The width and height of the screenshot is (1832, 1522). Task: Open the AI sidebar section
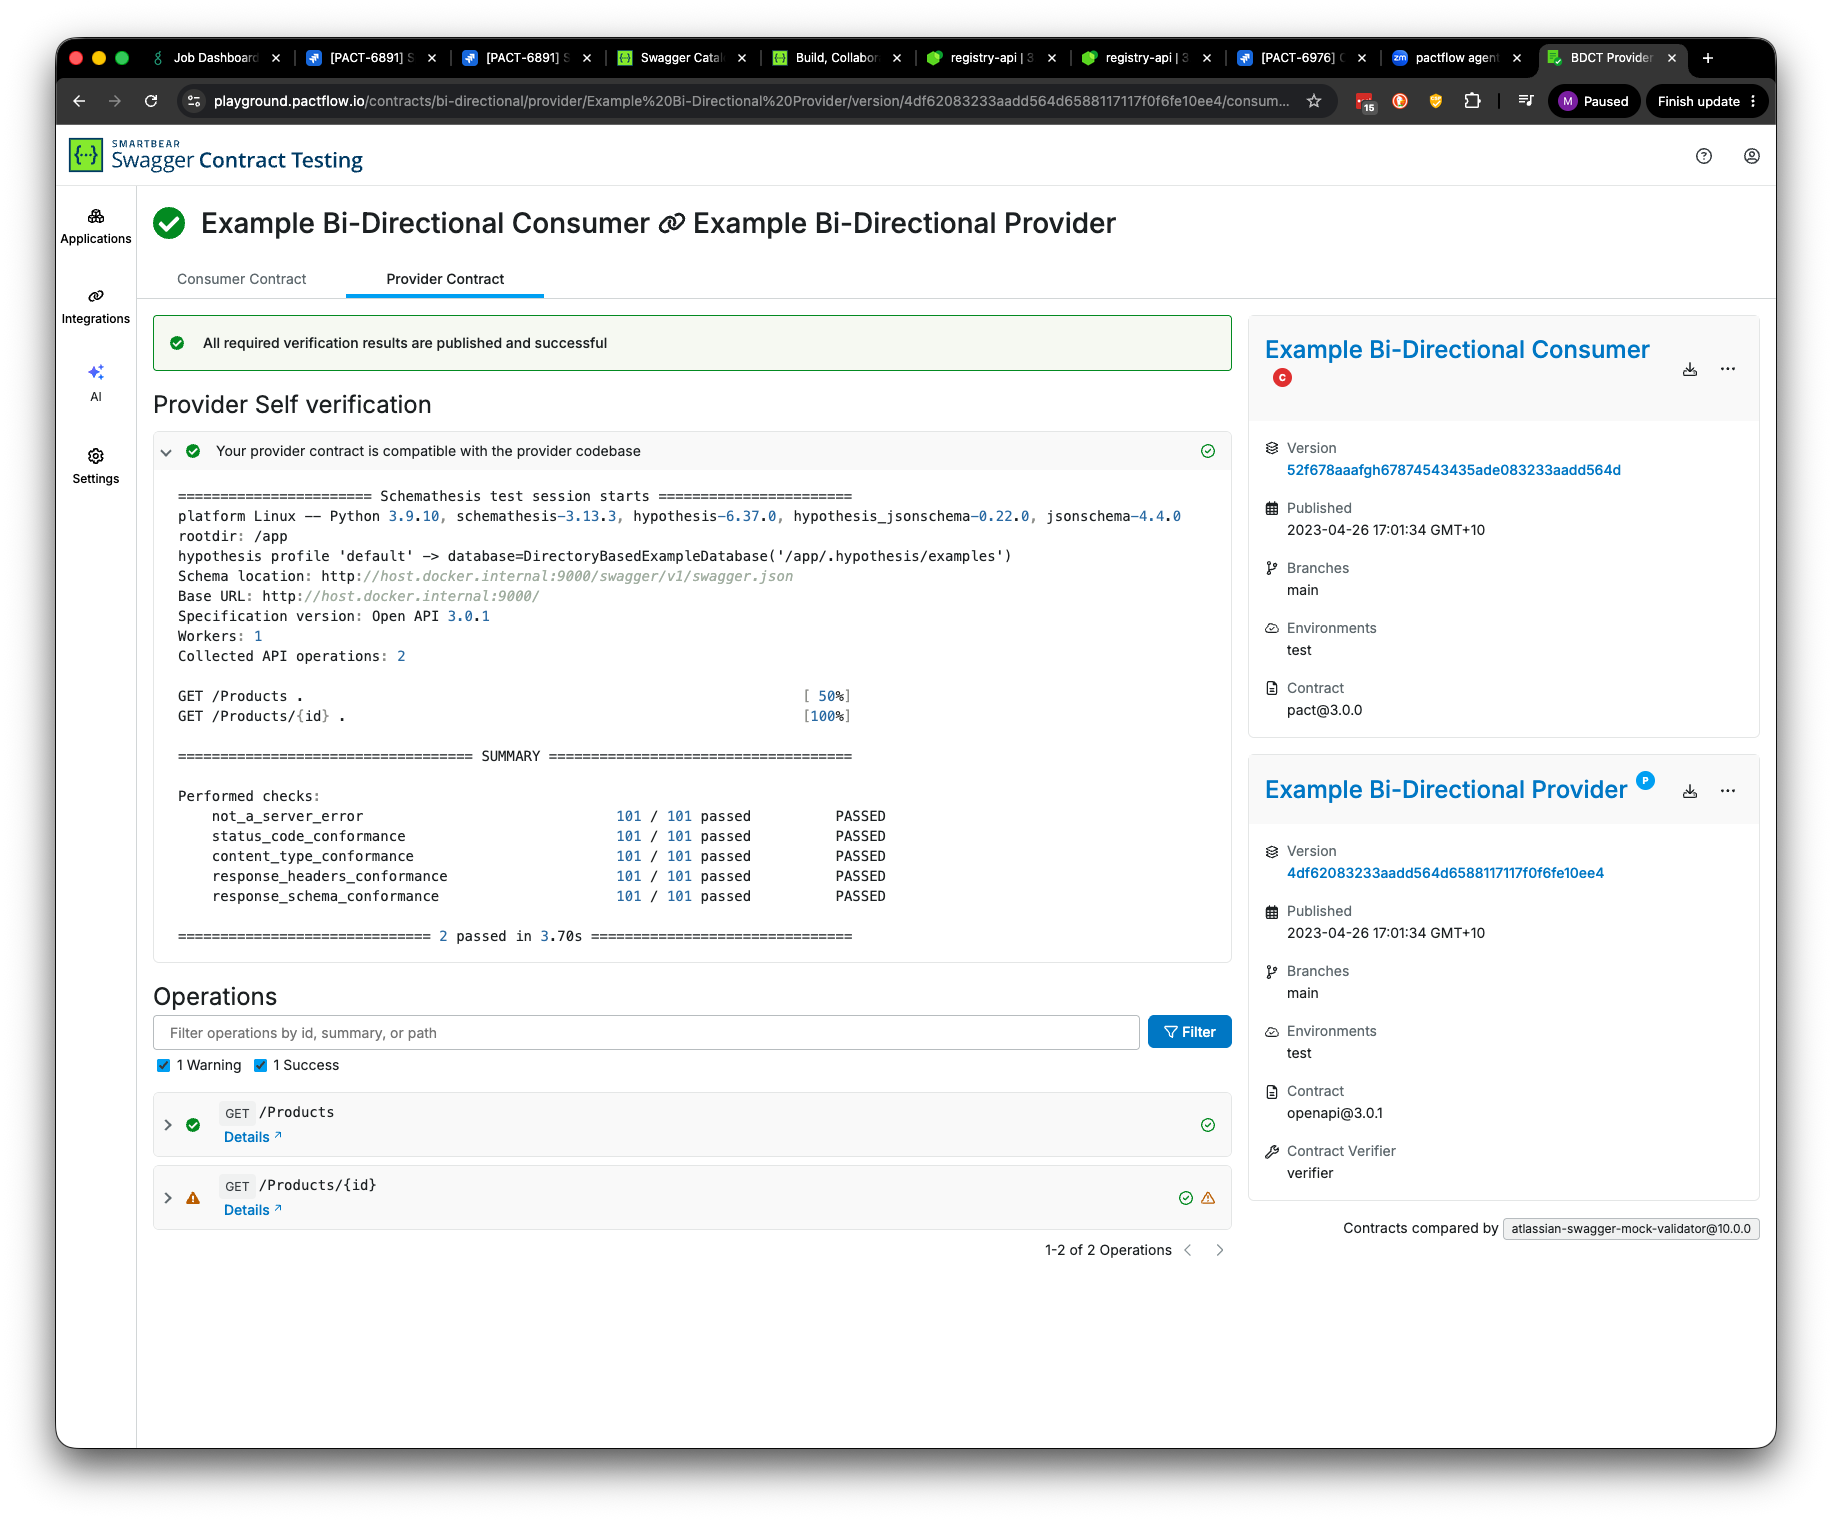tap(96, 383)
